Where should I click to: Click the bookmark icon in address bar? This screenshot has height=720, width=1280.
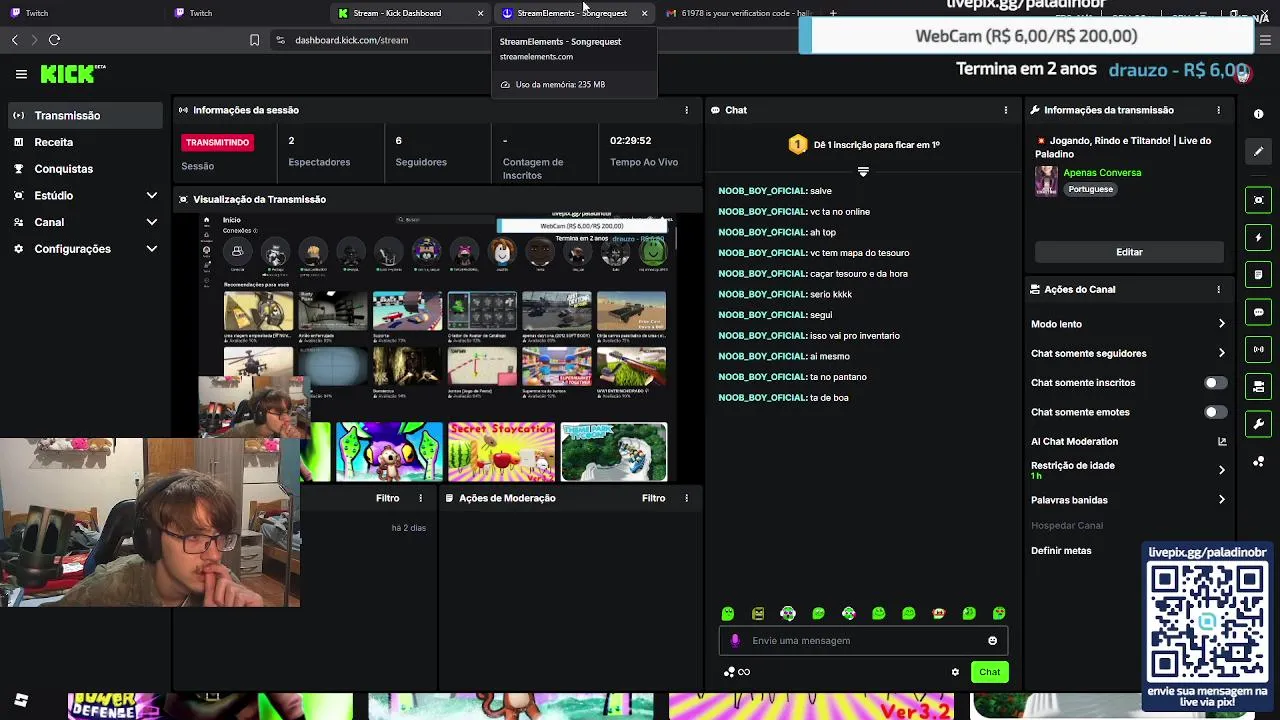tap(254, 40)
